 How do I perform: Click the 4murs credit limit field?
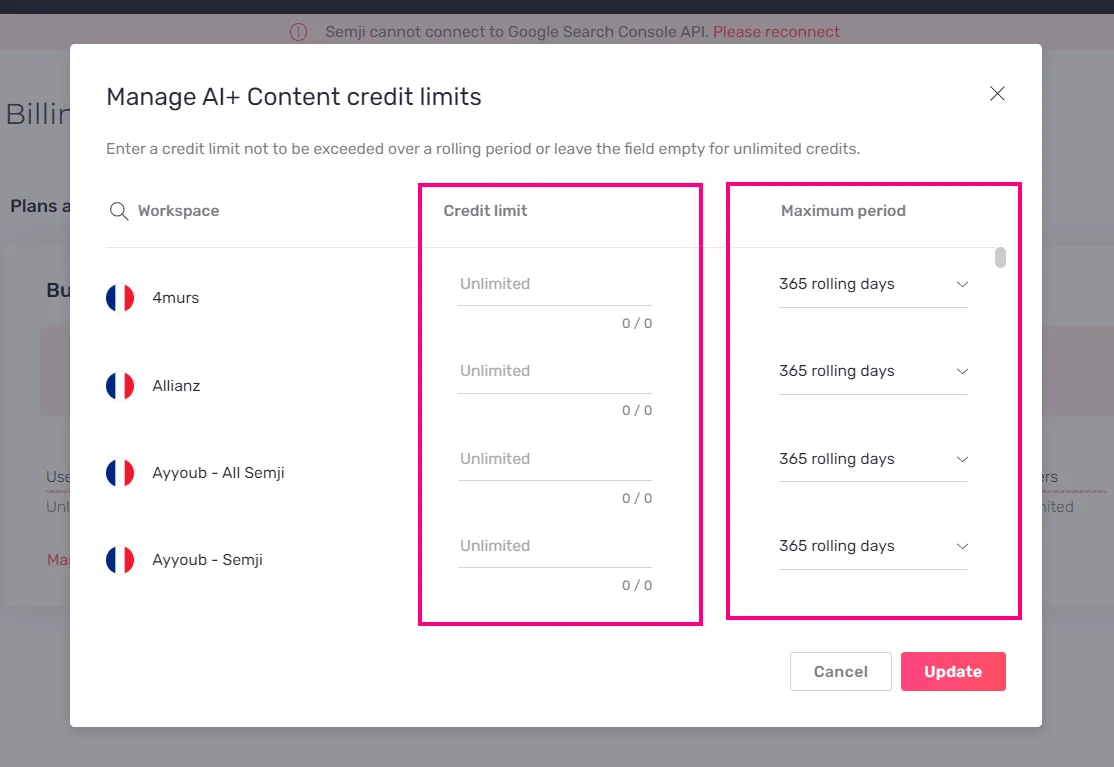(555, 284)
